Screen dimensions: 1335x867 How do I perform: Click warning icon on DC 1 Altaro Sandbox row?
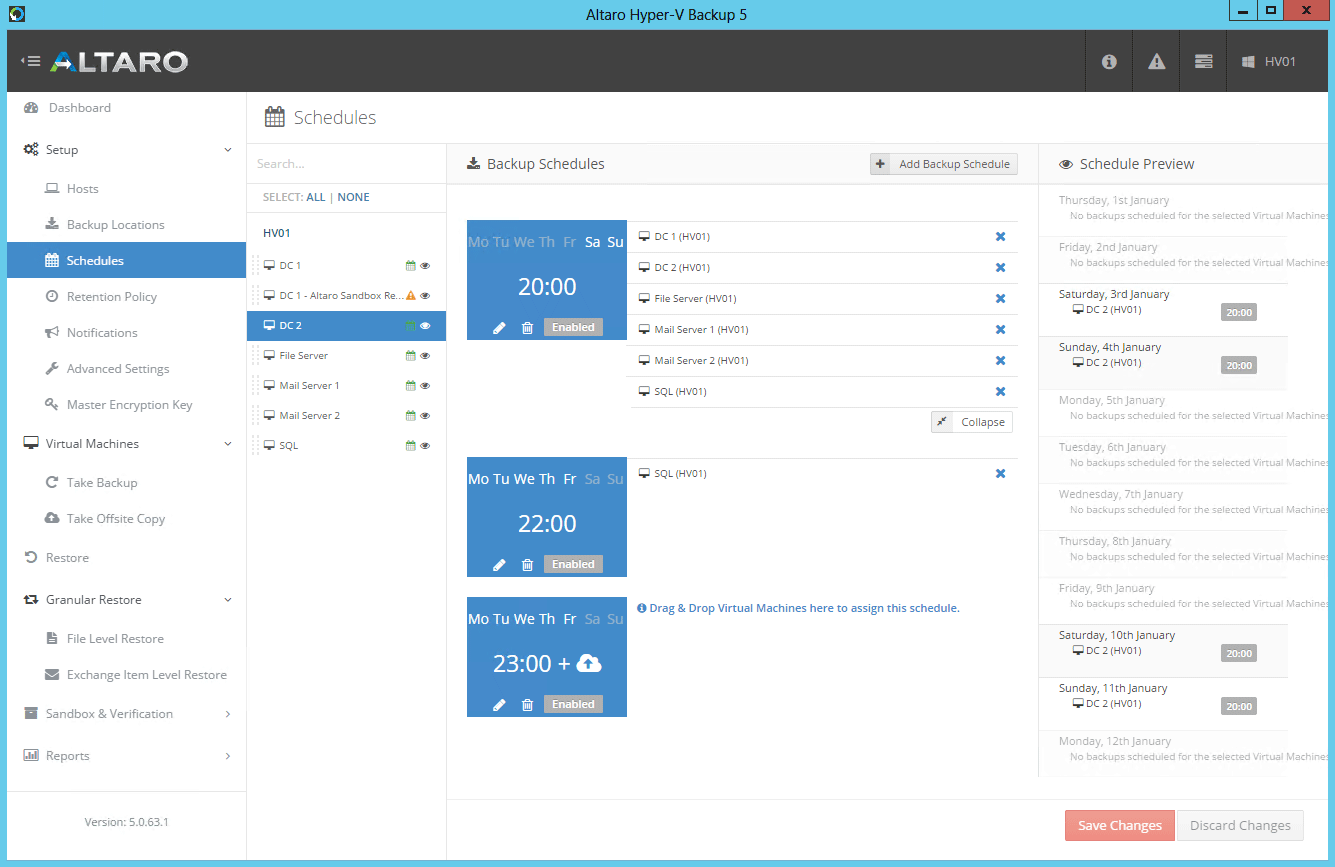point(410,296)
